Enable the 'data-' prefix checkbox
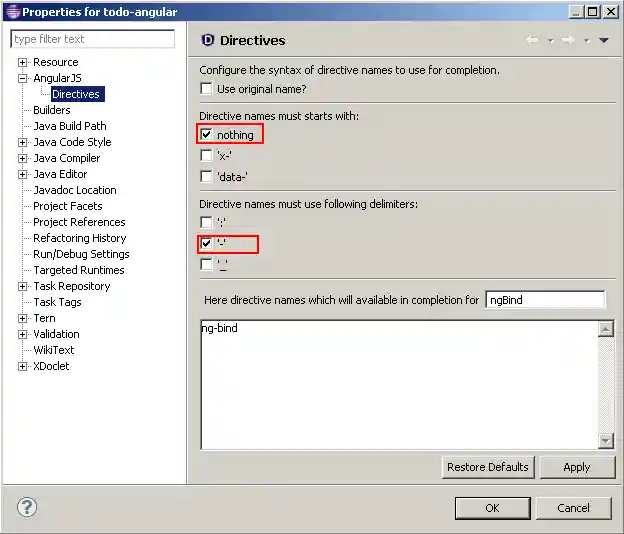 coord(206,176)
